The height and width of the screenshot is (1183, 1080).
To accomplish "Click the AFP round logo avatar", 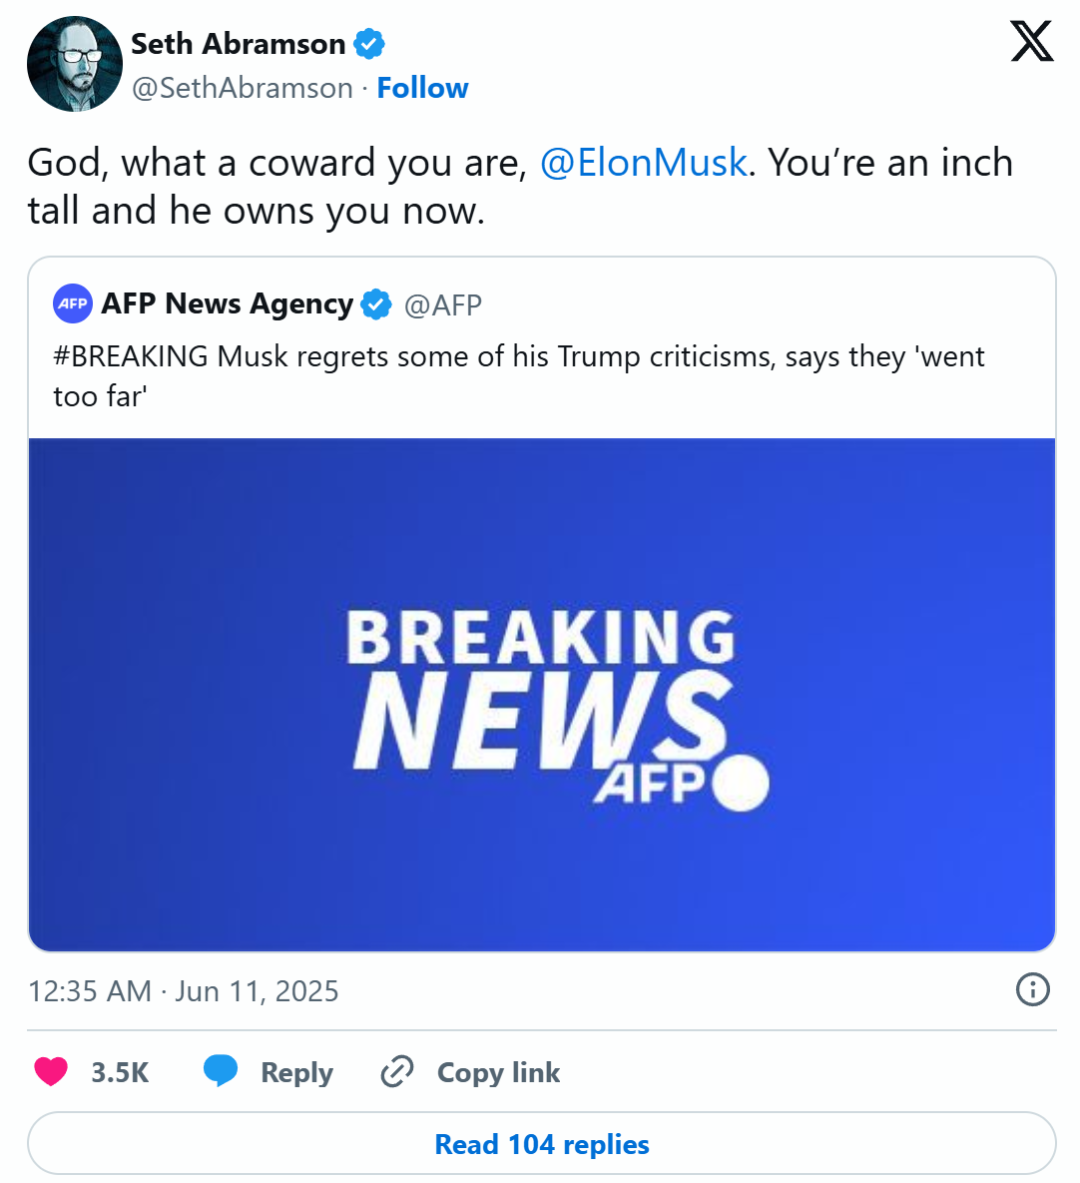I will click(73, 303).
